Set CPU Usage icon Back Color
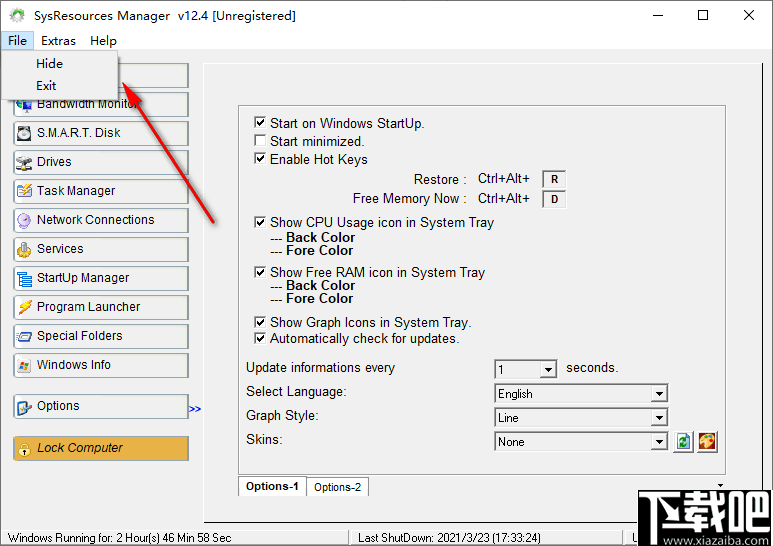Image resolution: width=773 pixels, height=546 pixels. click(320, 238)
